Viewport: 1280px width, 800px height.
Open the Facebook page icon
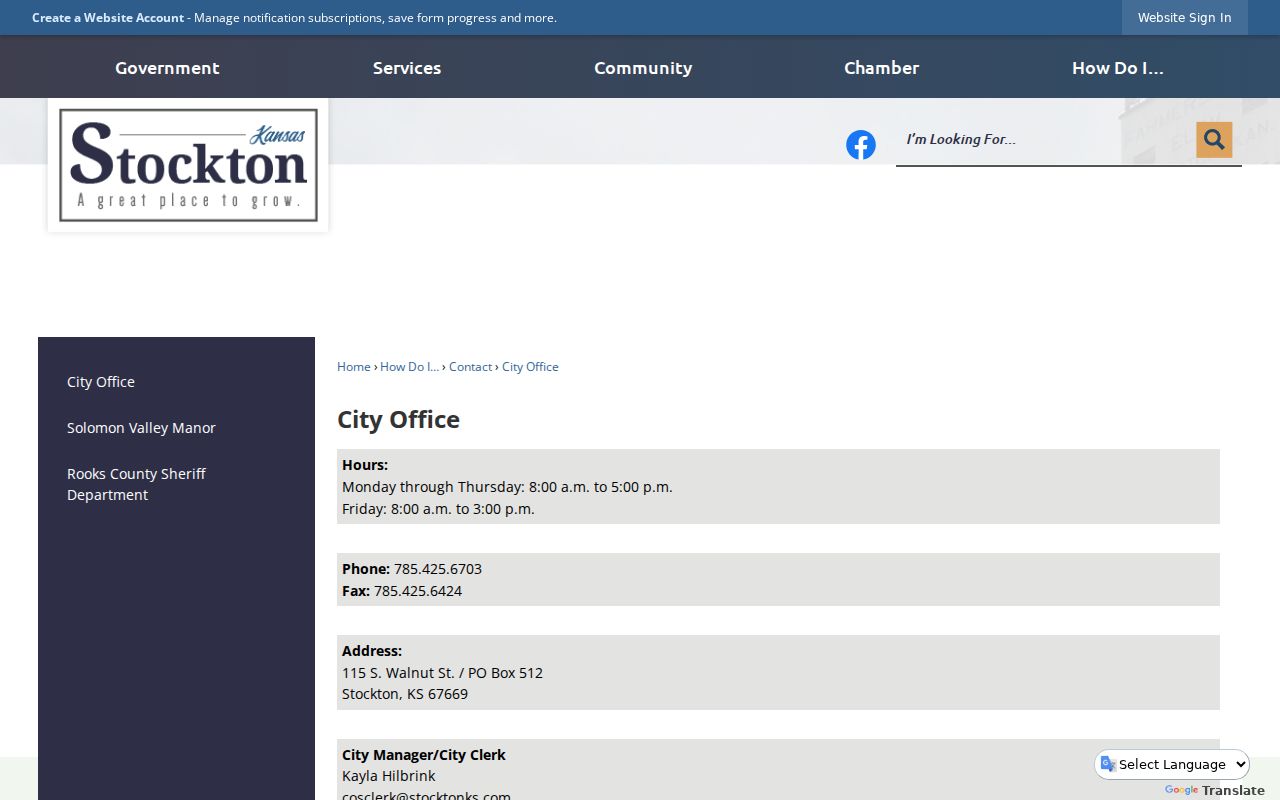point(861,145)
